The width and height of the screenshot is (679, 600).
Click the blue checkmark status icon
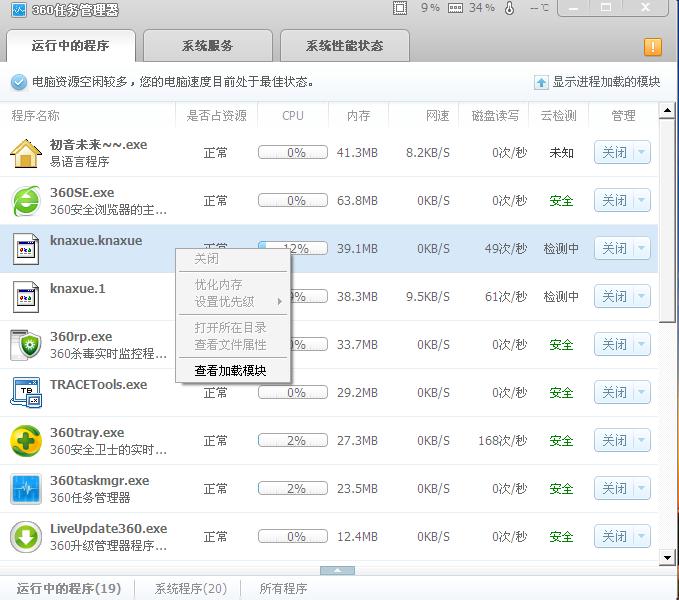pos(18,82)
